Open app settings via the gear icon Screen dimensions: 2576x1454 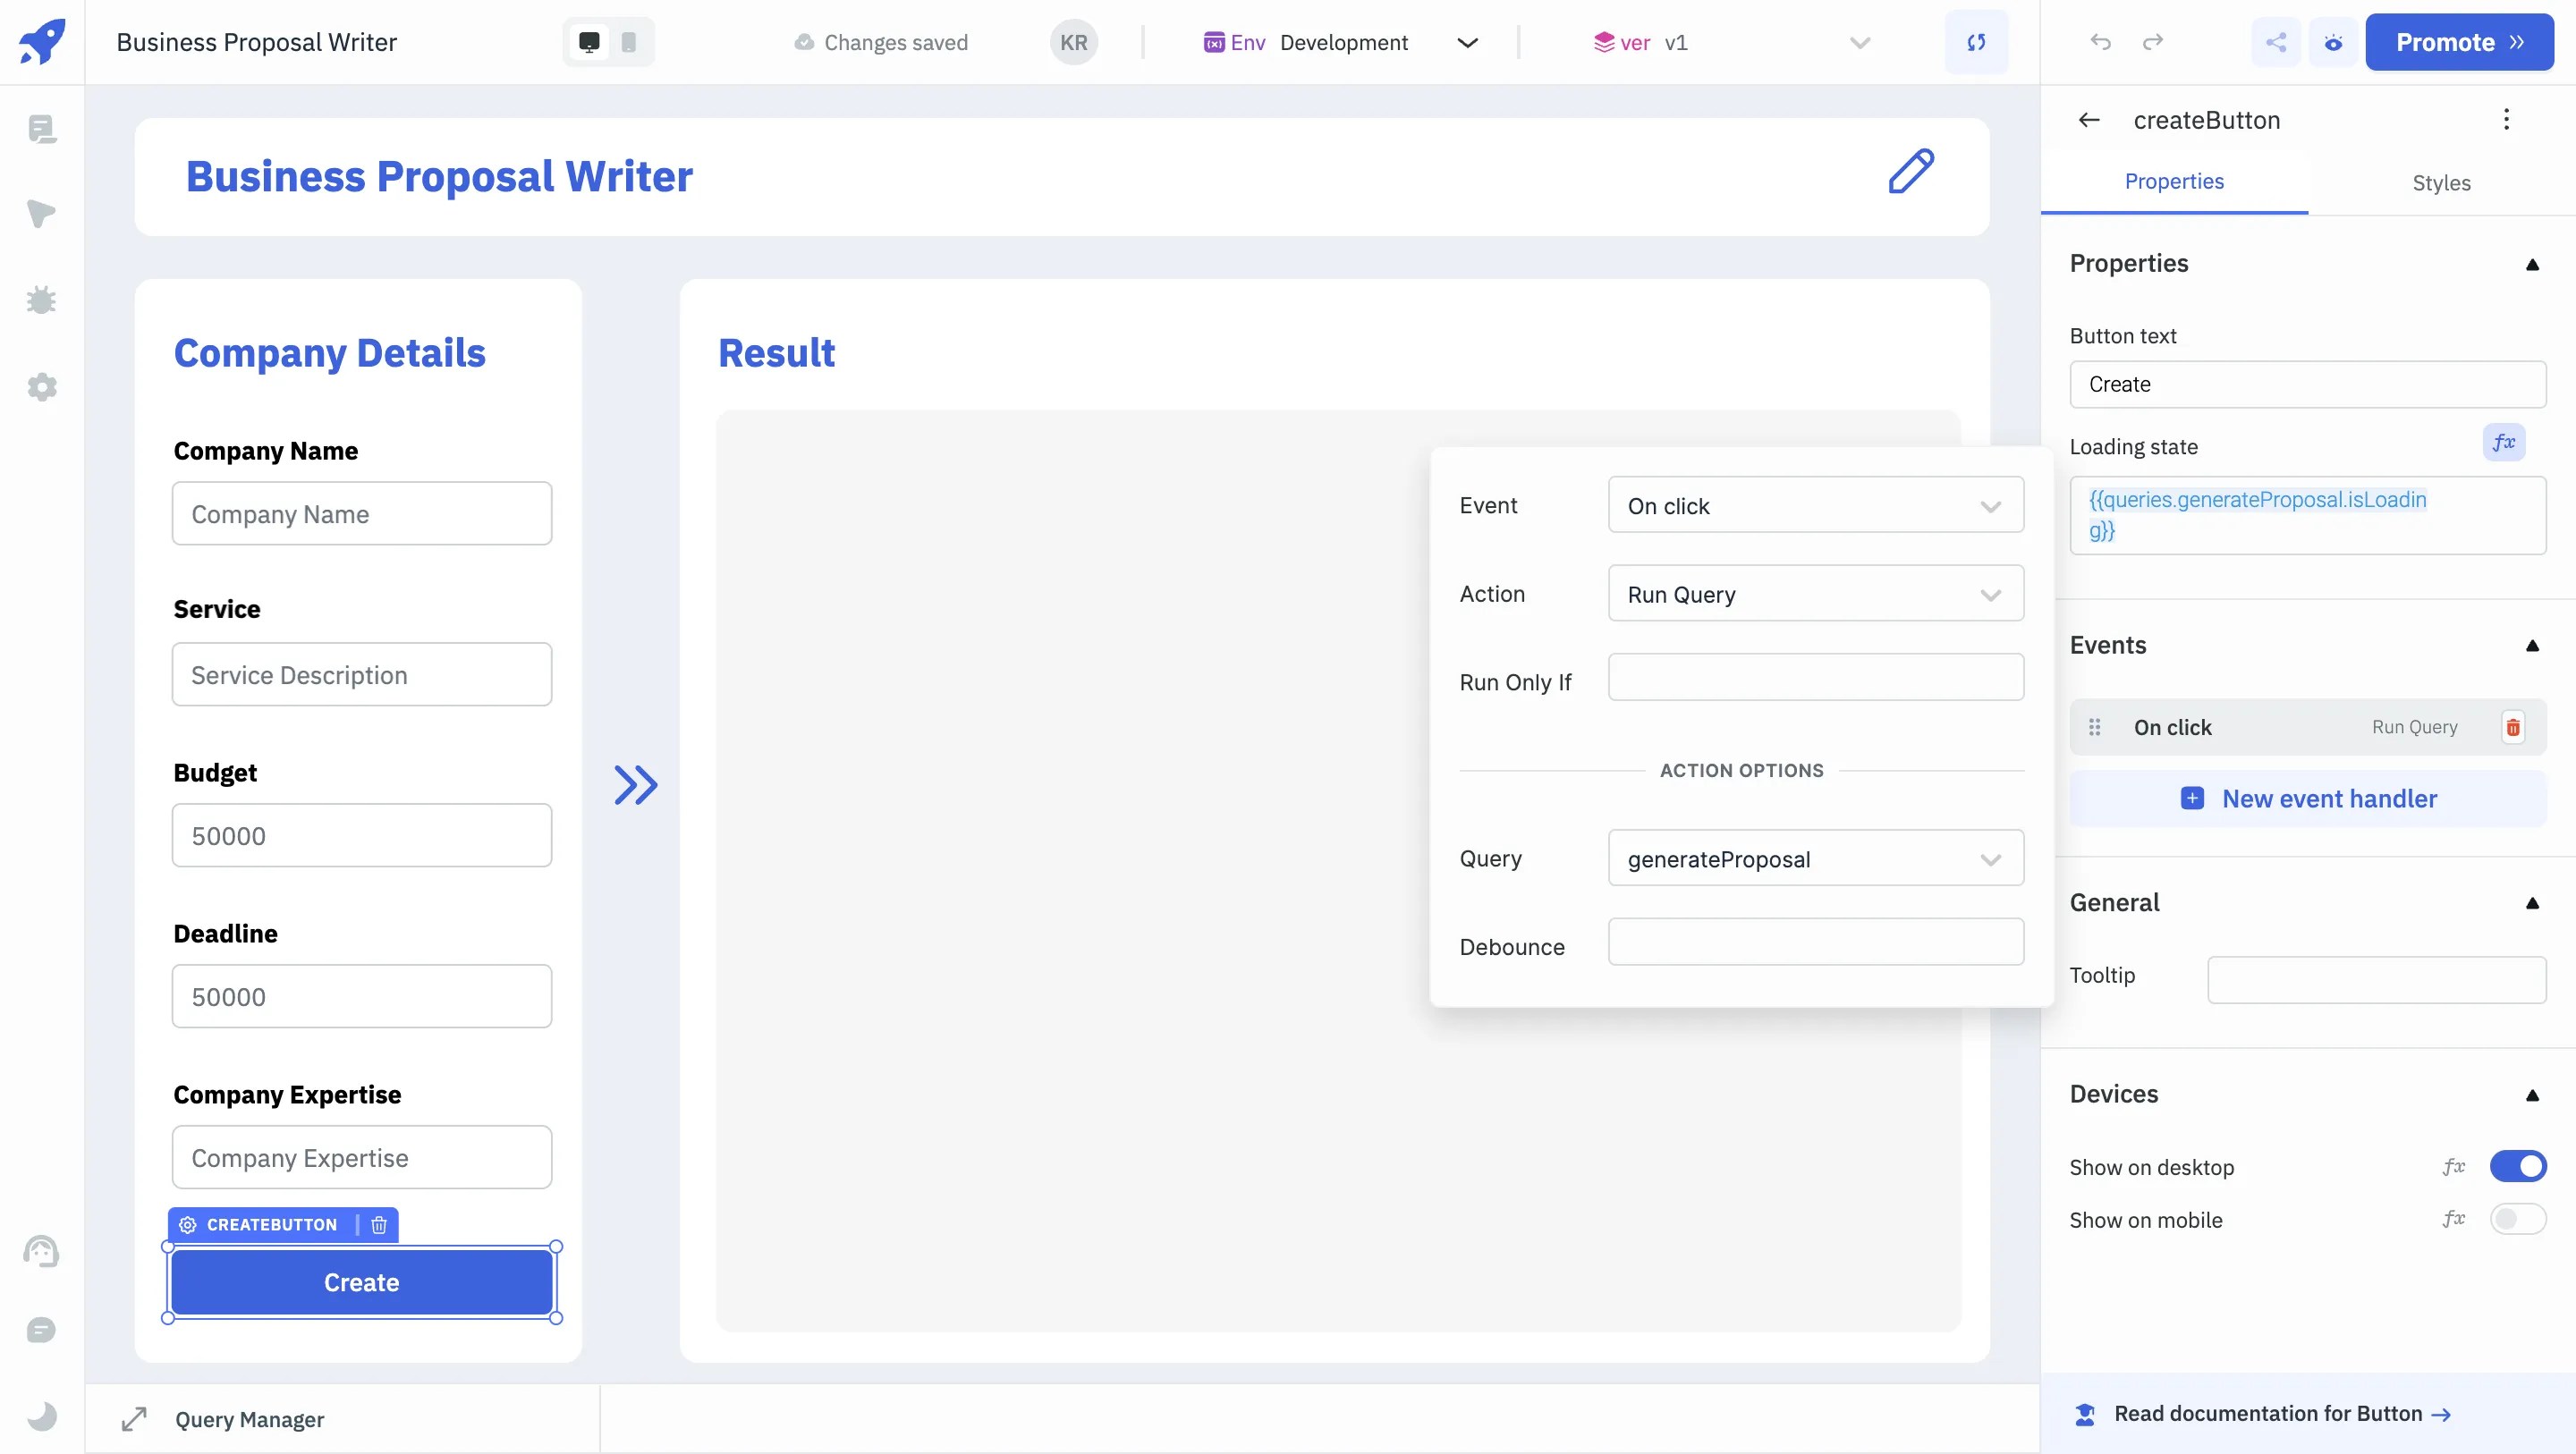42,388
